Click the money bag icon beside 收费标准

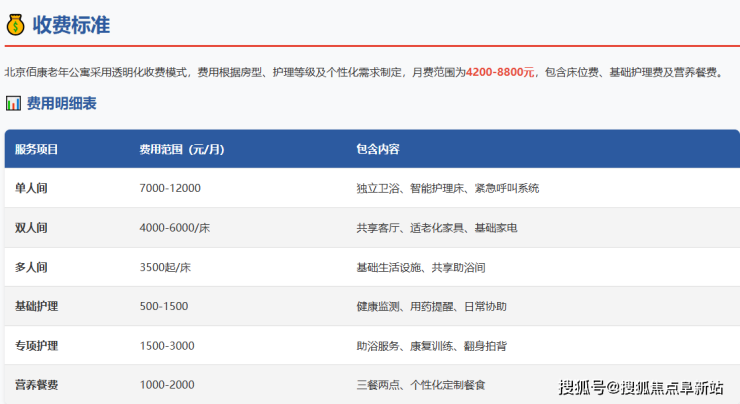pos(16,24)
